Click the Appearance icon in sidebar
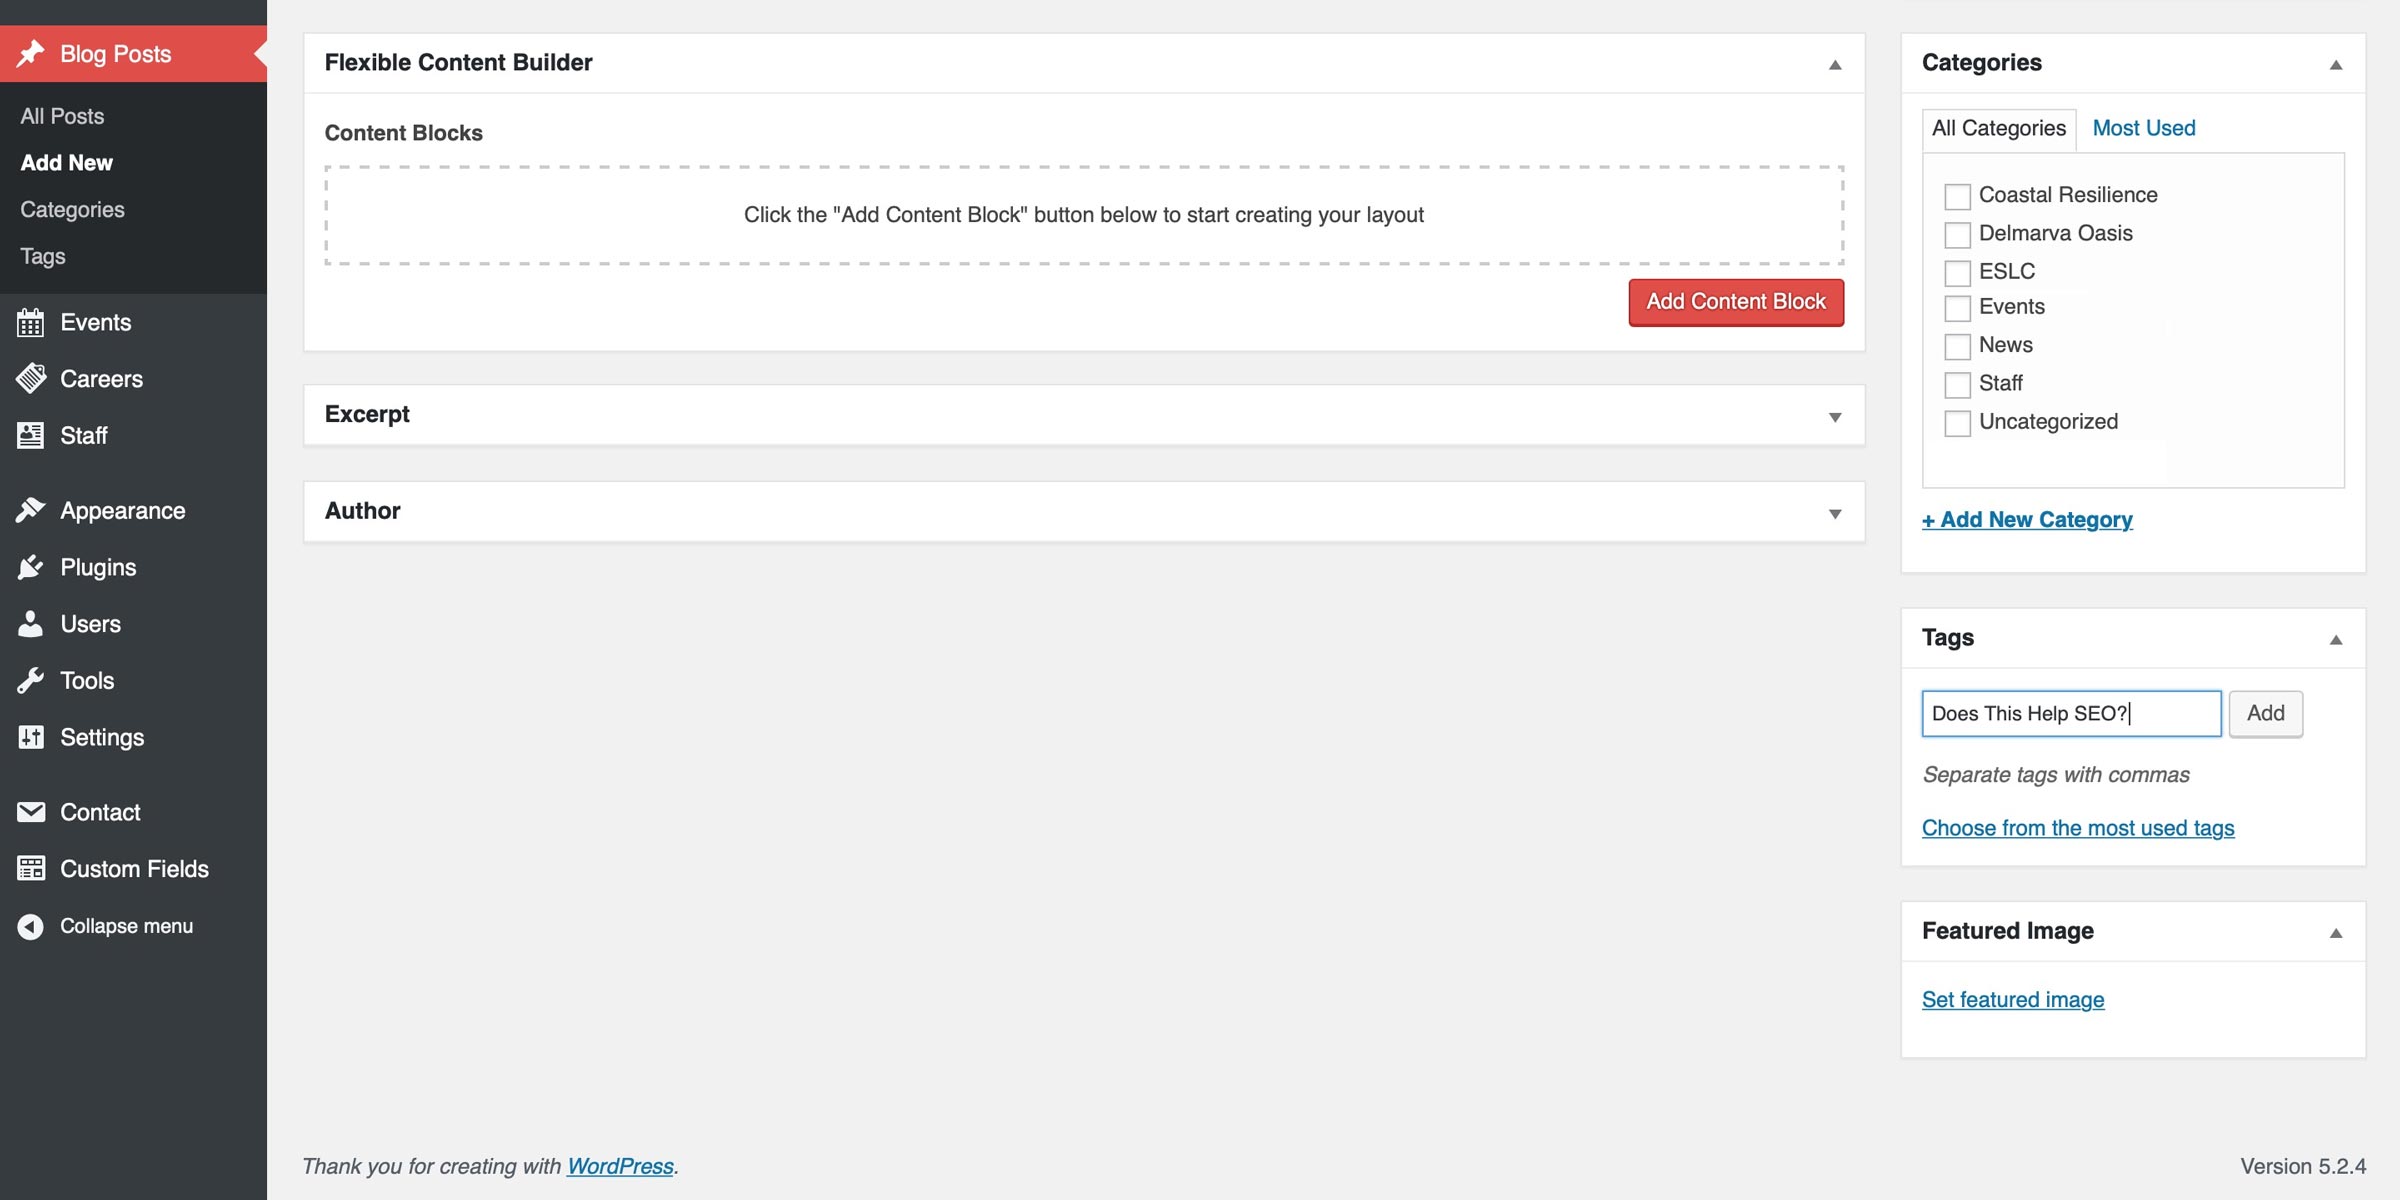2400x1200 pixels. tap(29, 508)
